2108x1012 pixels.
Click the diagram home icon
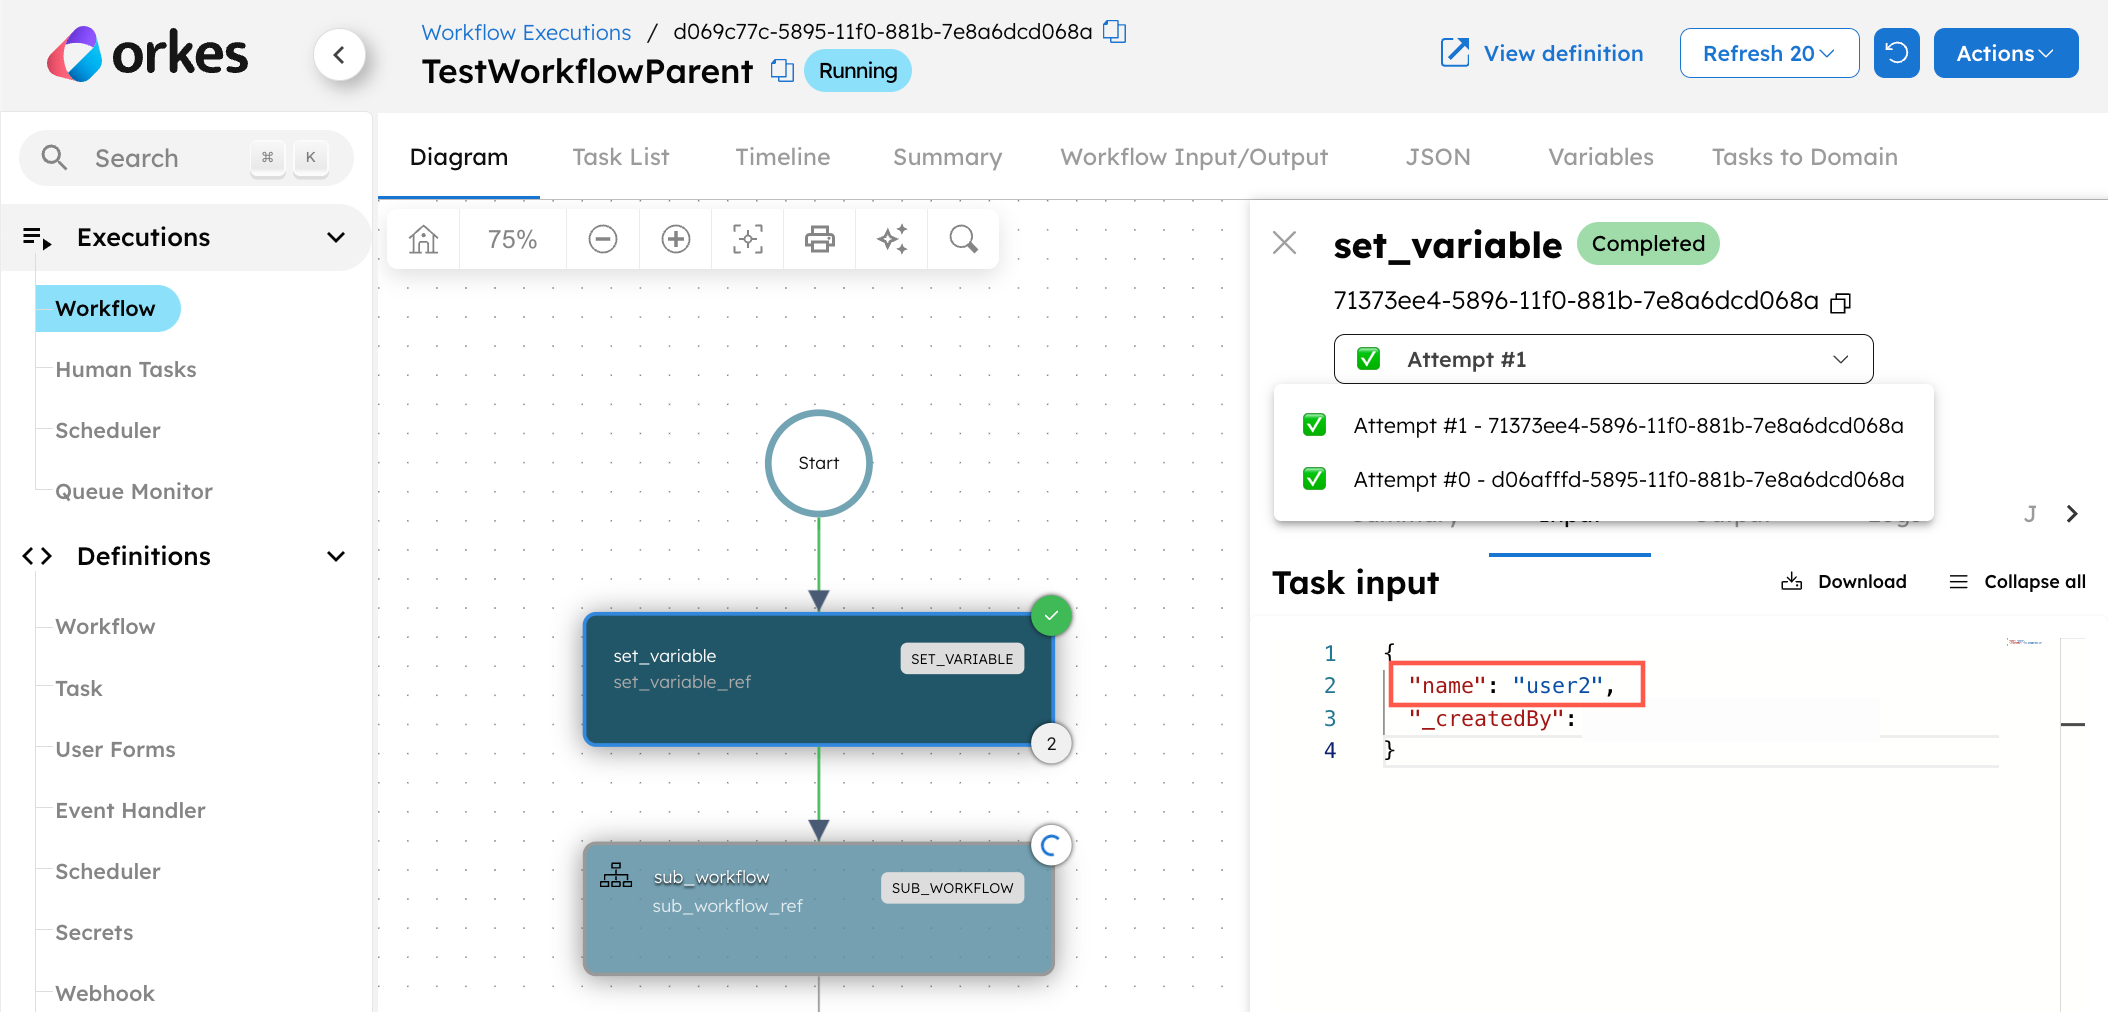(x=423, y=239)
